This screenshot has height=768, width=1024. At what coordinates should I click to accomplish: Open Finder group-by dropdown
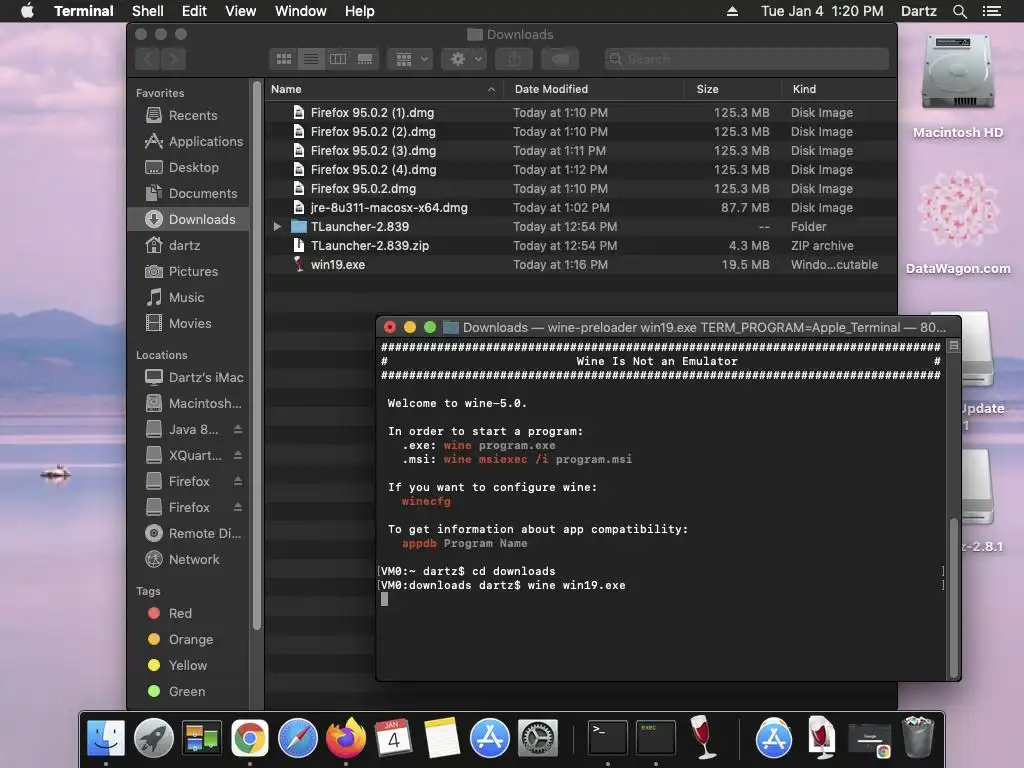[411, 59]
